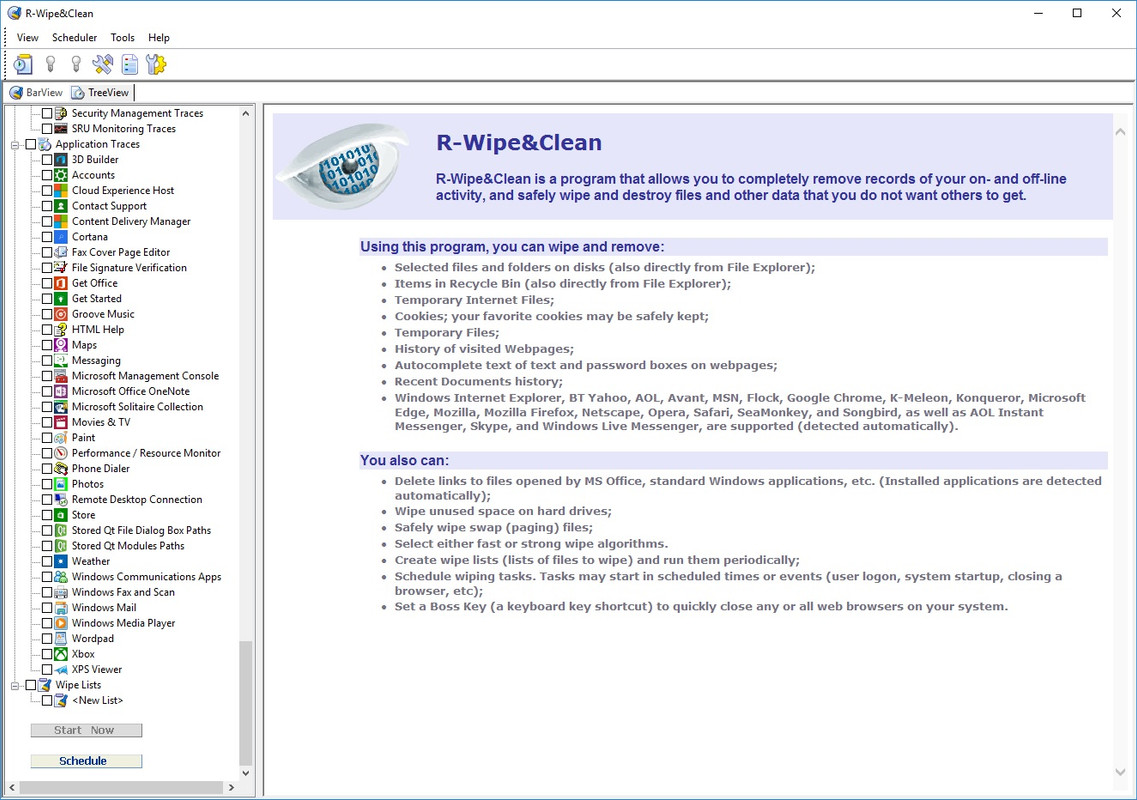This screenshot has width=1137, height=800.
Task: Click the Cortana blue icon
Action: 62,236
